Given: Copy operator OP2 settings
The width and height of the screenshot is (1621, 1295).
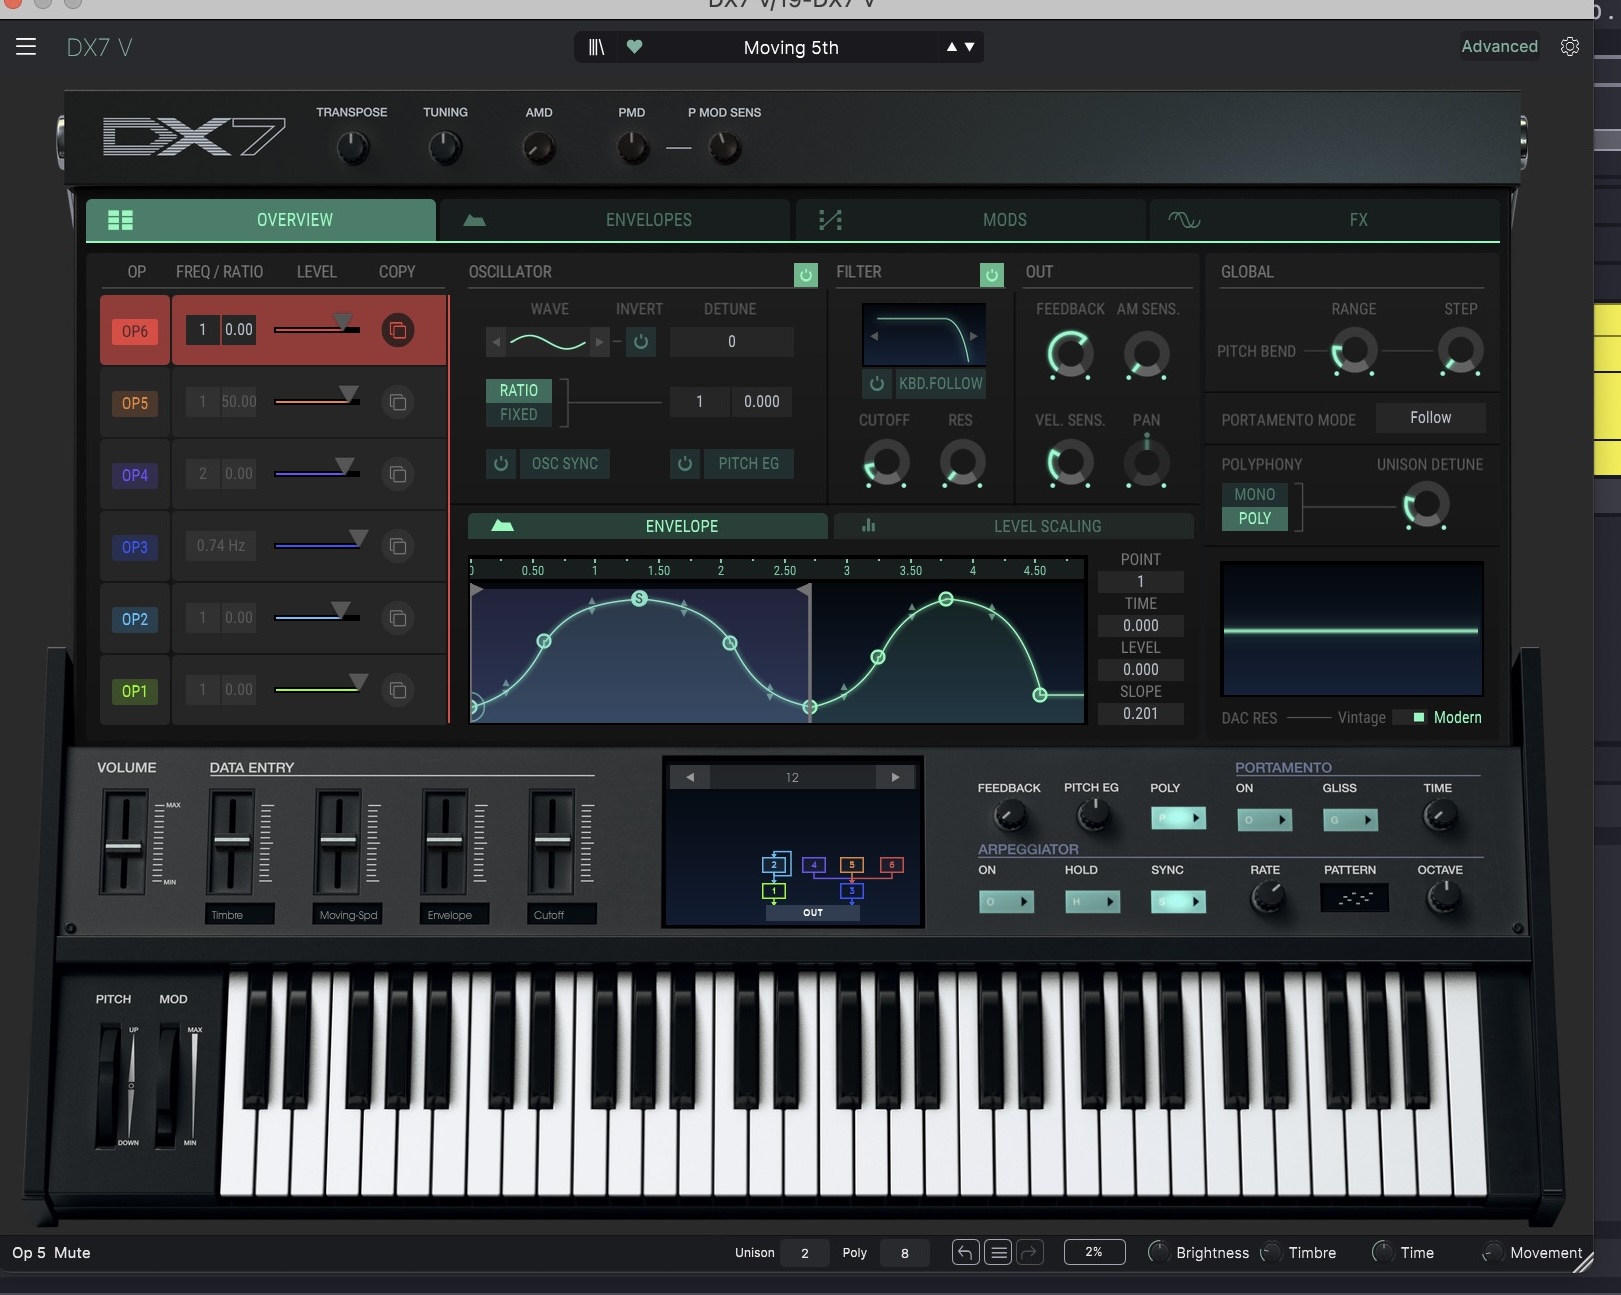Looking at the screenshot, I should (397, 618).
